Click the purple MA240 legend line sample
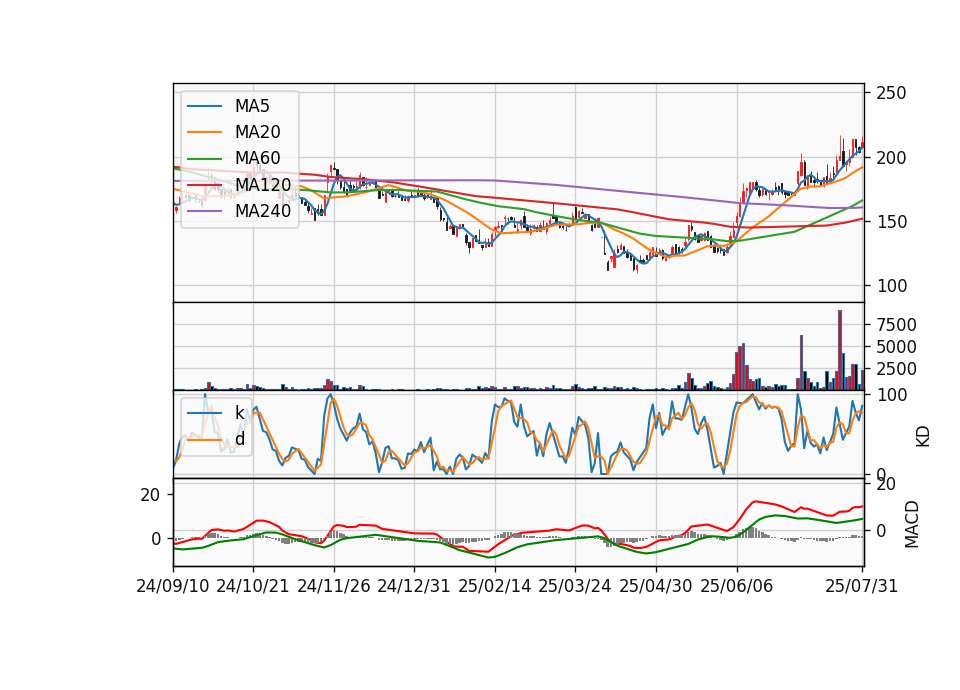This screenshot has height=690, width=960. click(x=204, y=211)
